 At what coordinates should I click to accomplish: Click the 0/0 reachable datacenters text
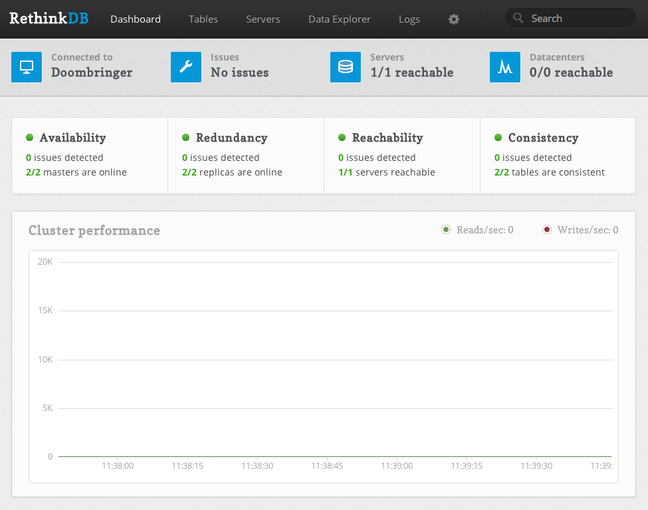tap(571, 73)
